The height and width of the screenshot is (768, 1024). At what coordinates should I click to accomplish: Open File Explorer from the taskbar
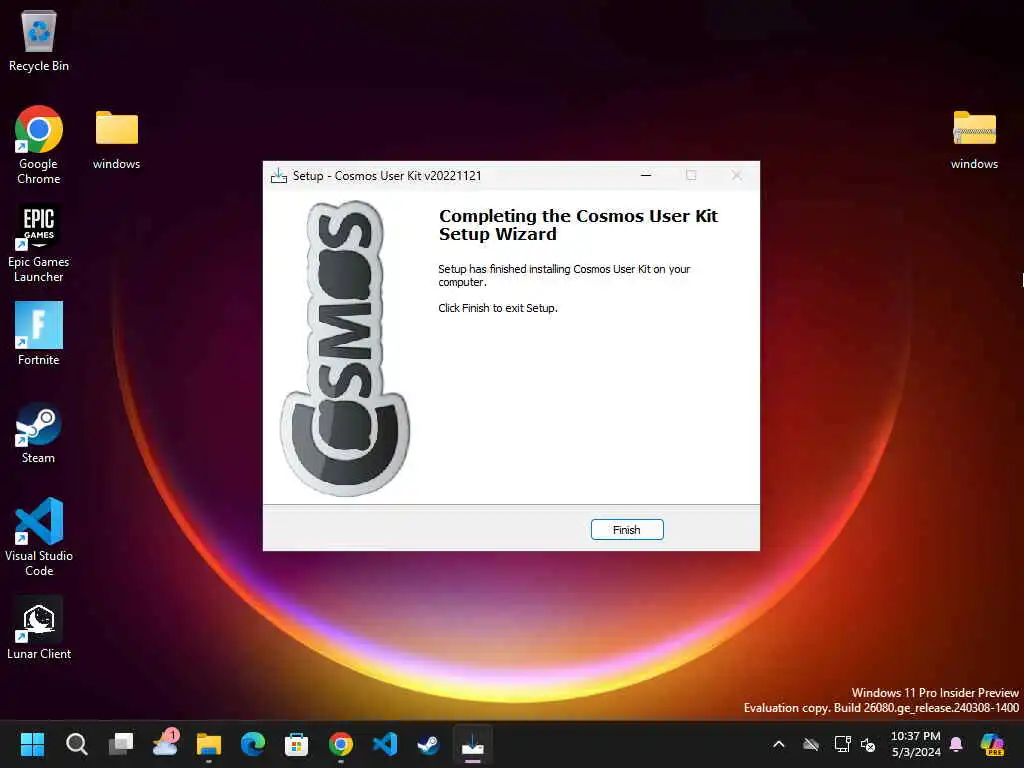click(x=209, y=744)
